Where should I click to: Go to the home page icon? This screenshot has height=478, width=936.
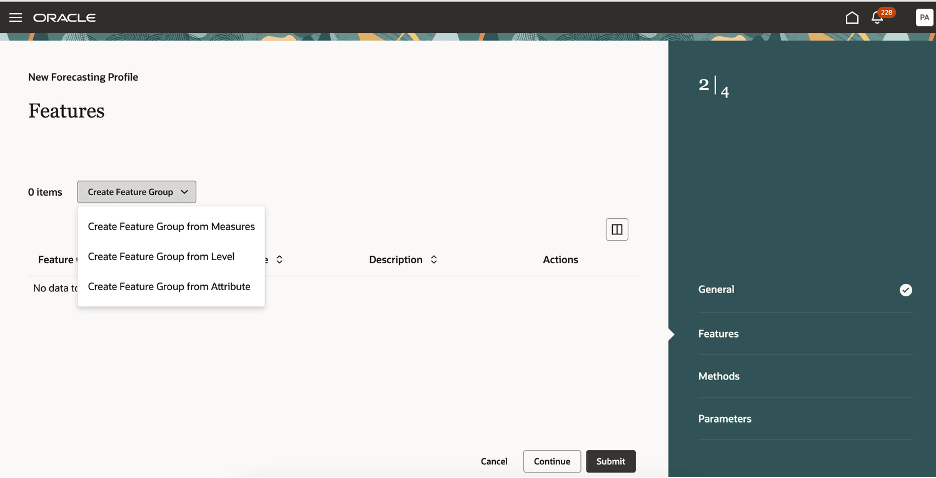pos(852,18)
